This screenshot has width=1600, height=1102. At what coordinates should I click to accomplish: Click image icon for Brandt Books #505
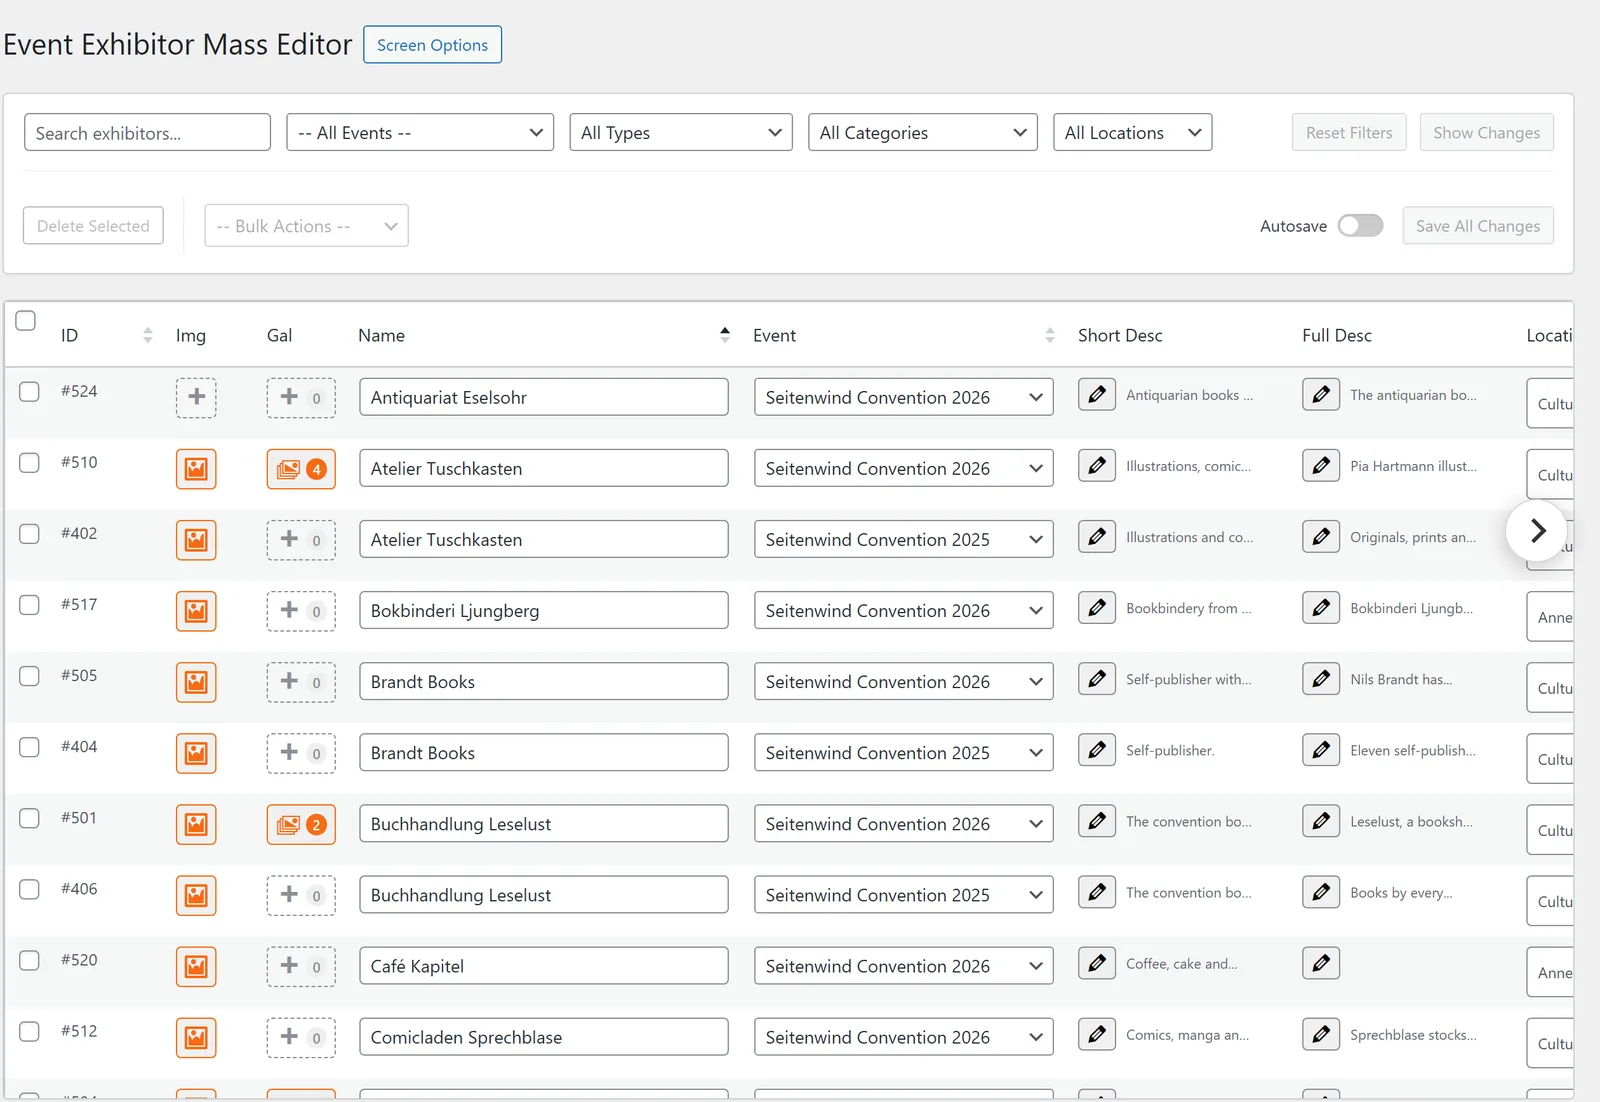(196, 682)
